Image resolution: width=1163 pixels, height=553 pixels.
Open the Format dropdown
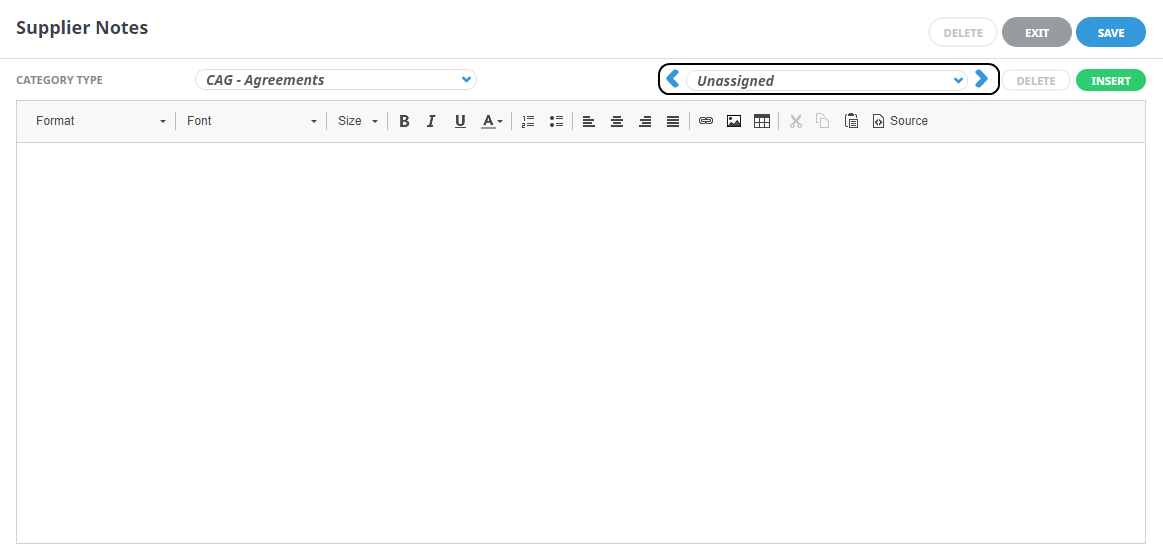tap(100, 121)
